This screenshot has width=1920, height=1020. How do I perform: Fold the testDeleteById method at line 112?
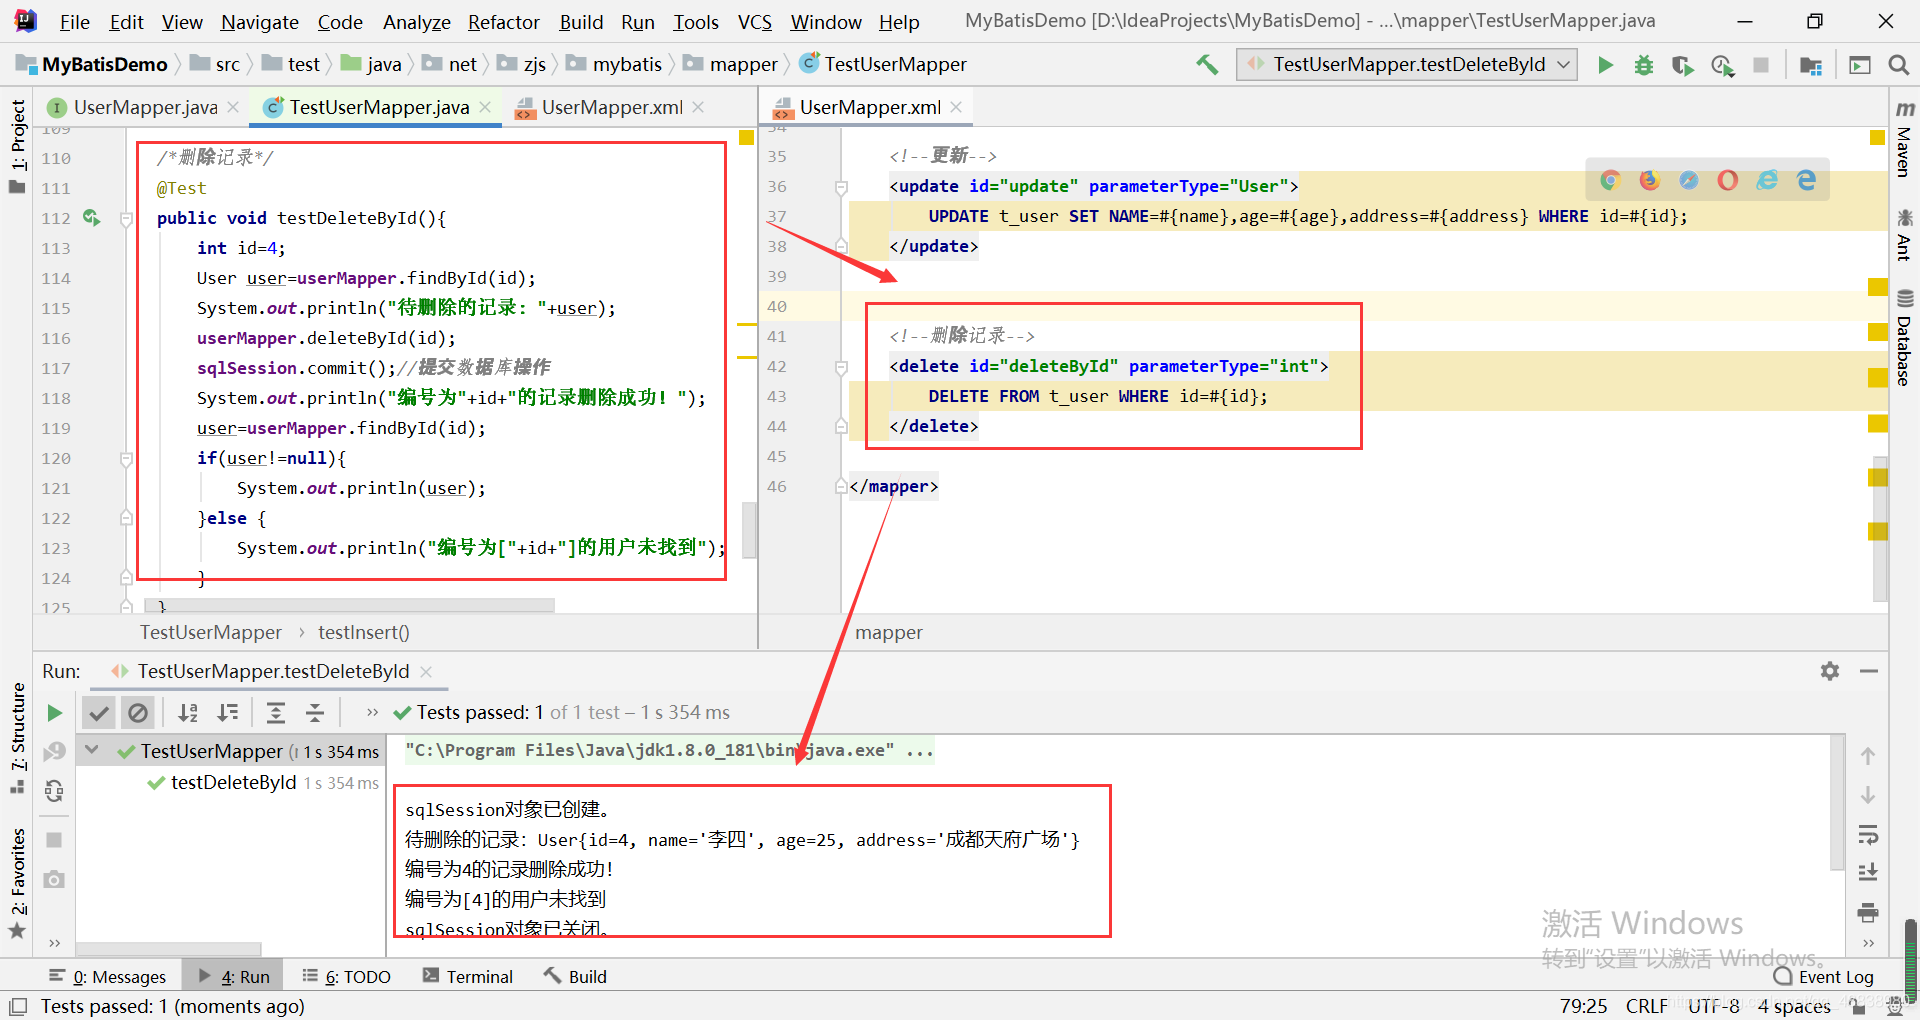tap(126, 218)
